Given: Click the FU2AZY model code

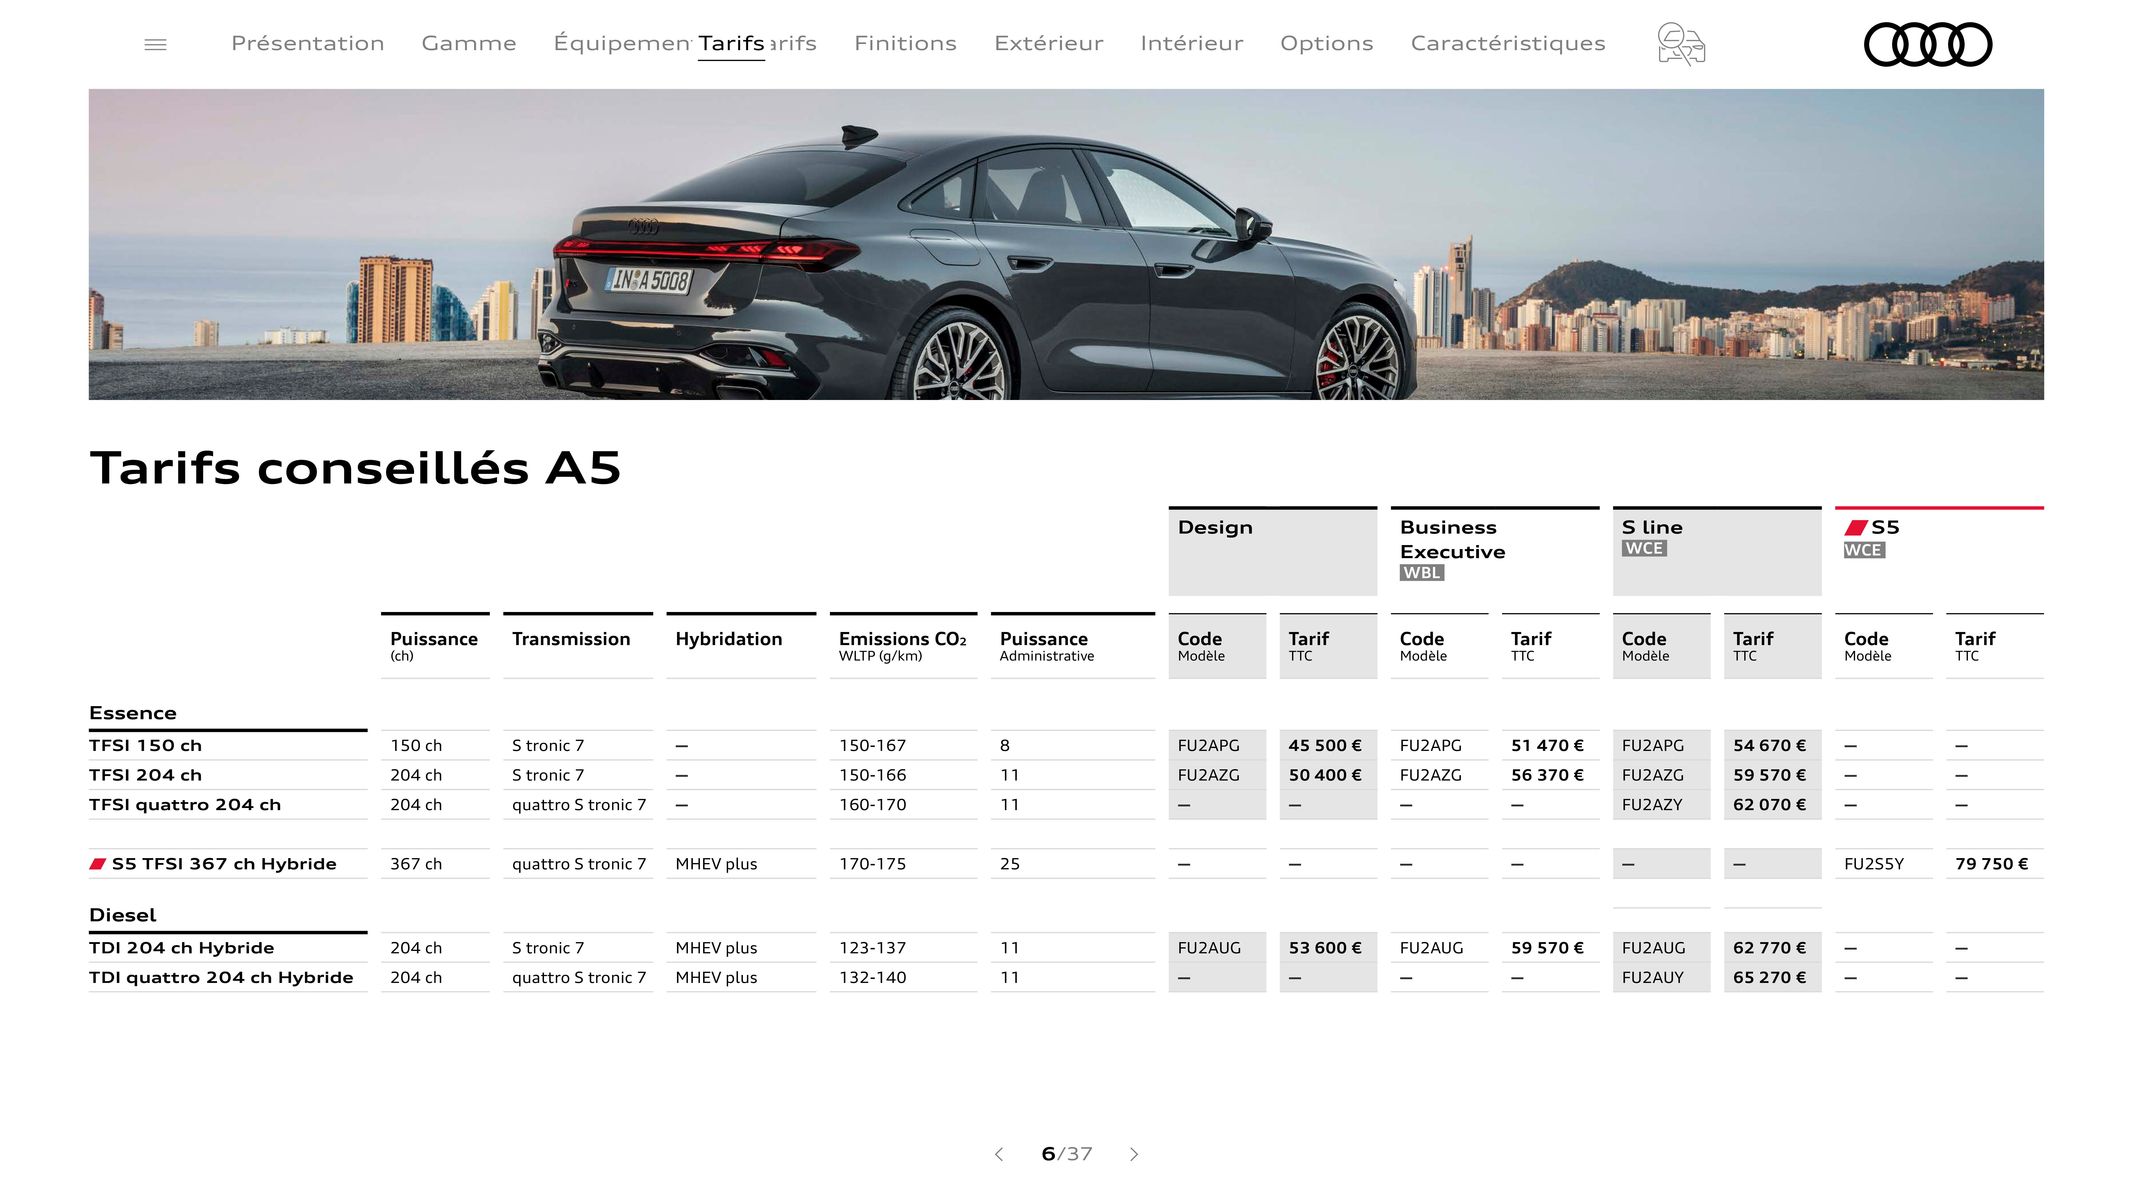Looking at the screenshot, I should coord(1652,805).
